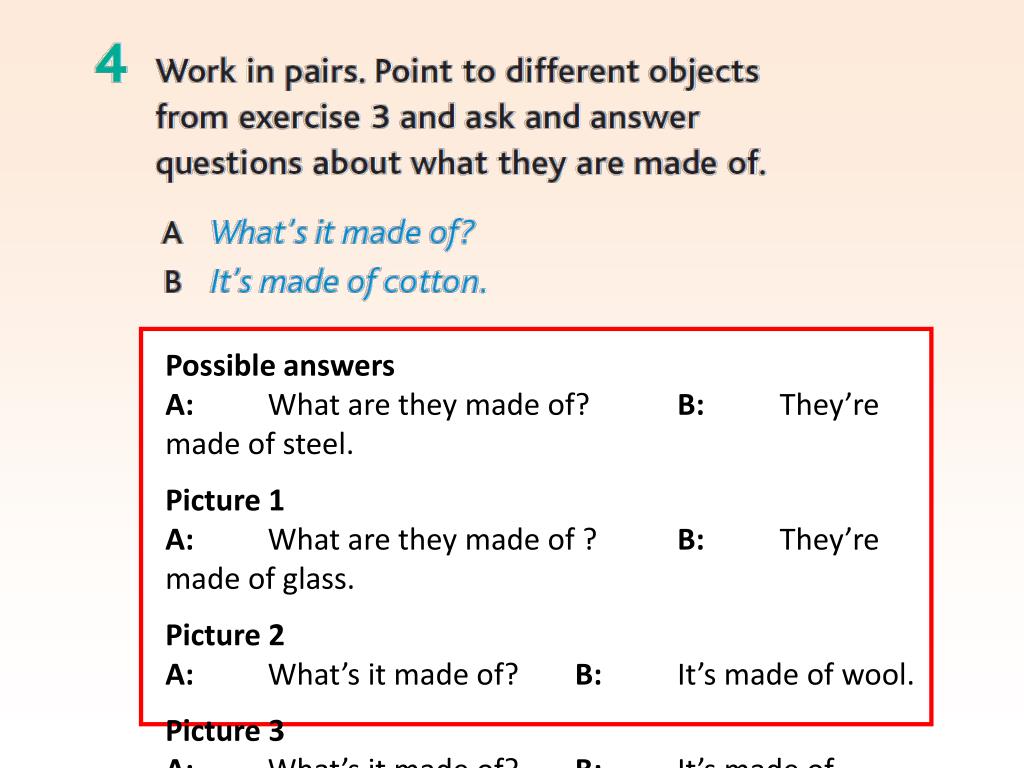
Task: Select the 'Picture 2' heading
Action: pyautogui.click(x=225, y=635)
